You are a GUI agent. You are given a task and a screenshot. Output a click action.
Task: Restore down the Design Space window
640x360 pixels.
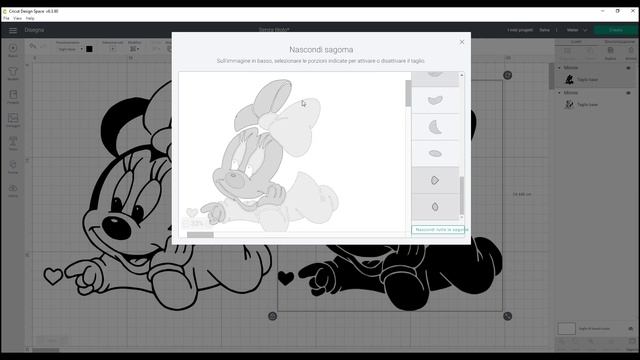(x=618, y=11)
